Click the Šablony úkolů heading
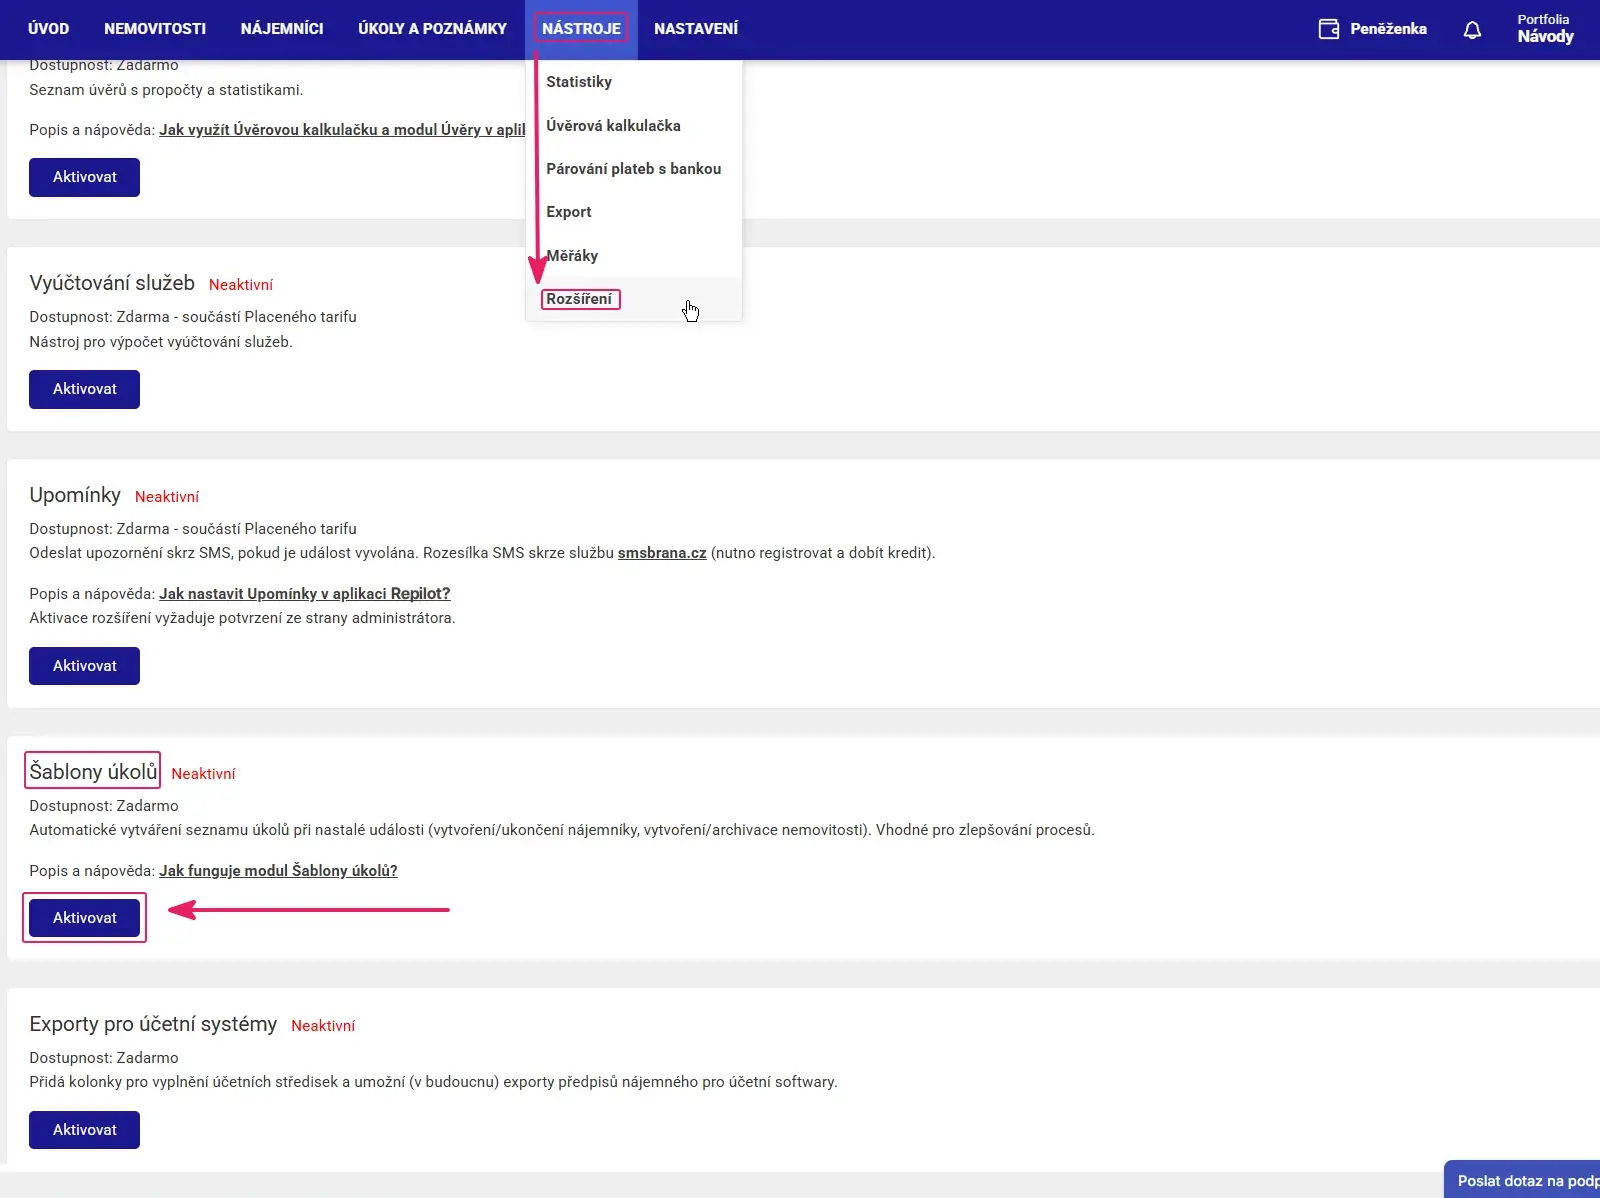This screenshot has width=1600, height=1198. click(93, 771)
